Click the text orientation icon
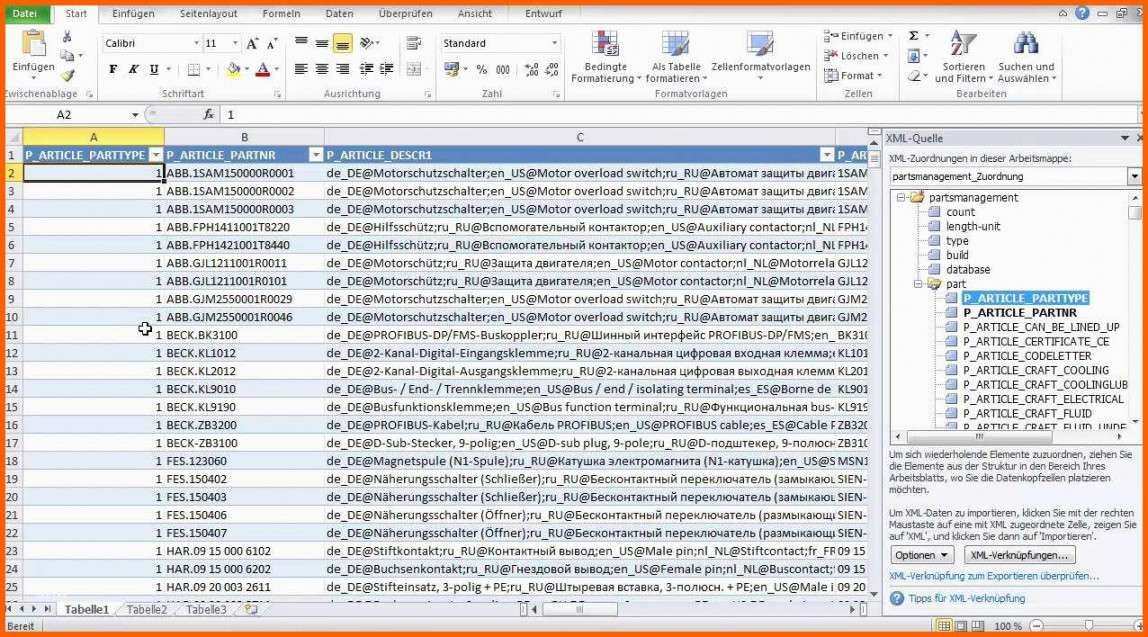 pyautogui.click(x=368, y=43)
